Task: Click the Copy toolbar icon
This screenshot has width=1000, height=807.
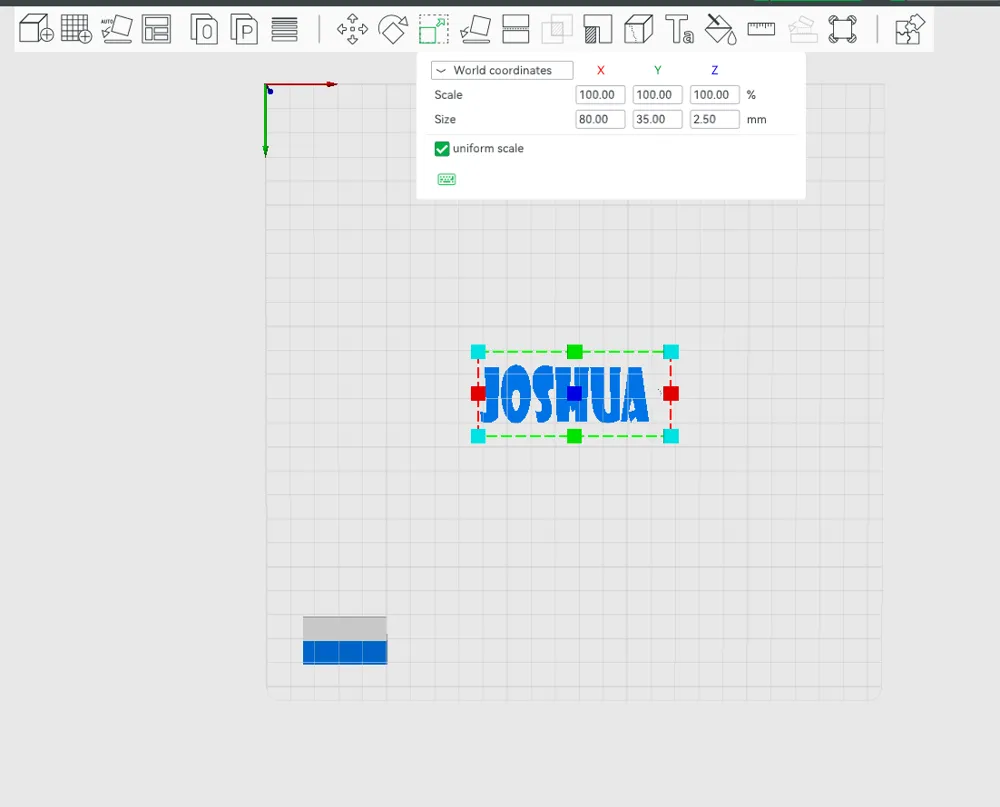Action: (x=205, y=29)
